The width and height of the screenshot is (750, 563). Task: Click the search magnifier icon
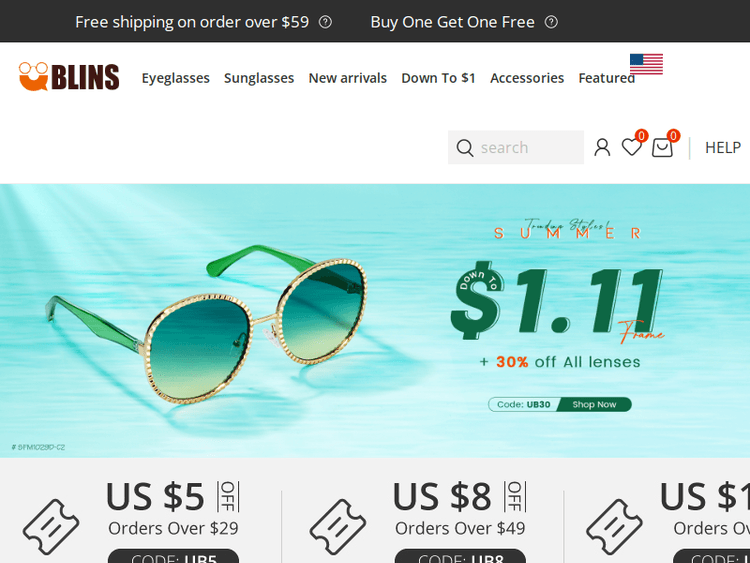click(464, 147)
